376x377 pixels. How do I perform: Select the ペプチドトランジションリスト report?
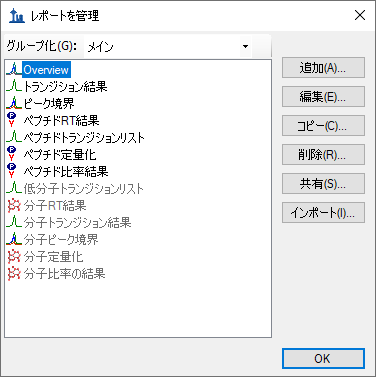pos(84,137)
